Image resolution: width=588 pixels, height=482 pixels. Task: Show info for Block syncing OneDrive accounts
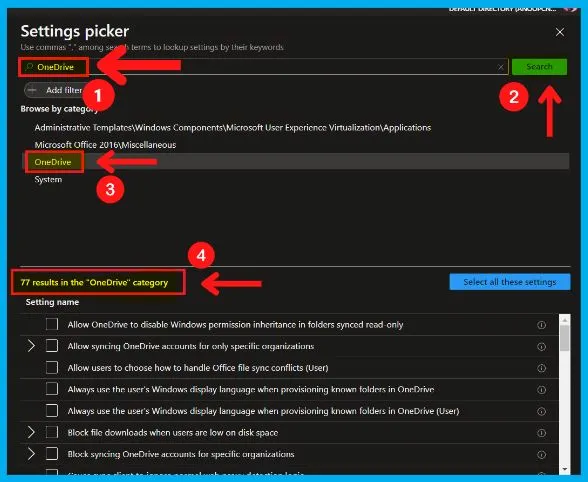click(541, 455)
